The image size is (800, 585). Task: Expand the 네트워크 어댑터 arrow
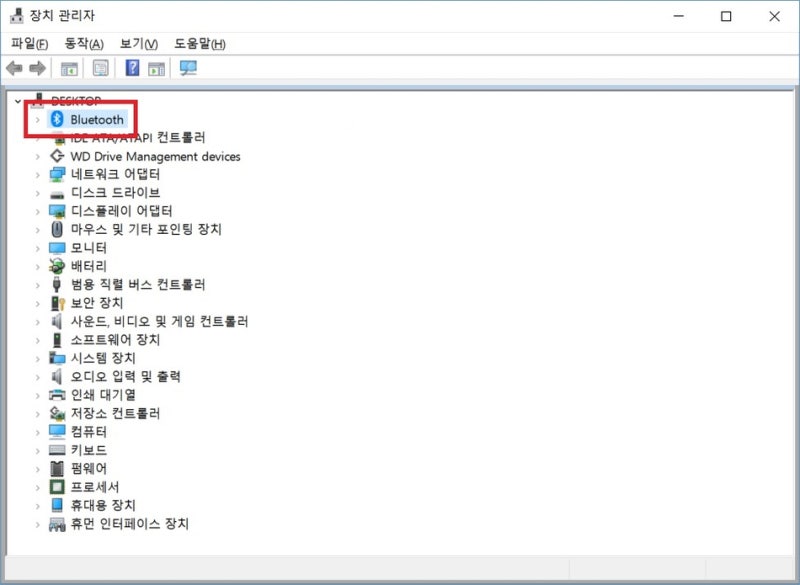[37, 175]
